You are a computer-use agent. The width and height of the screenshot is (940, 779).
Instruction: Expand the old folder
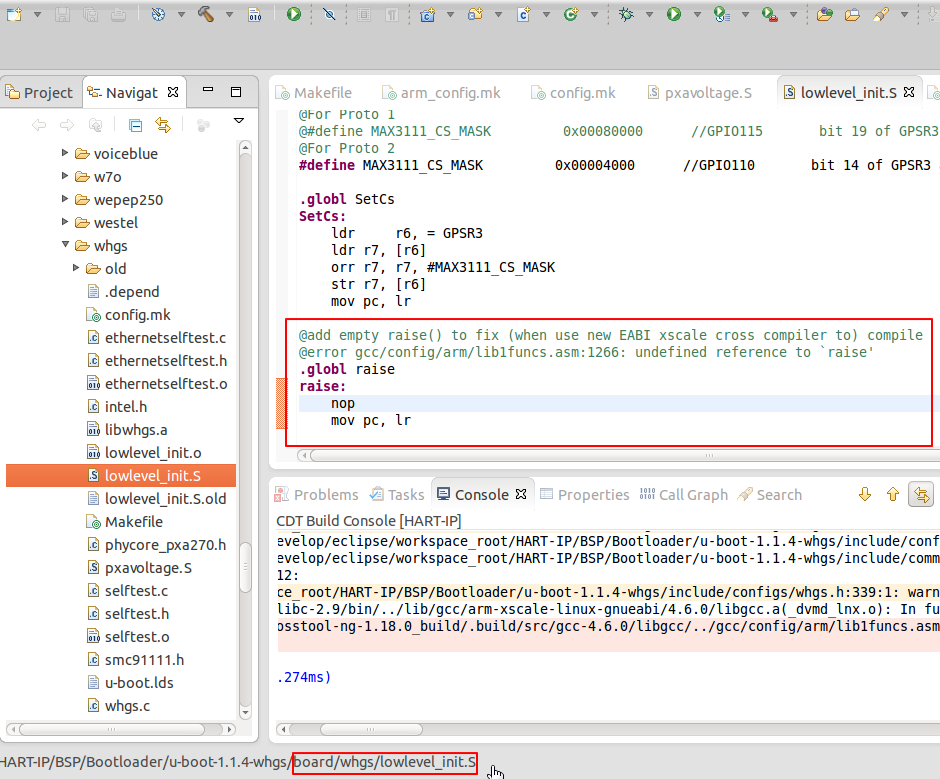(x=77, y=269)
